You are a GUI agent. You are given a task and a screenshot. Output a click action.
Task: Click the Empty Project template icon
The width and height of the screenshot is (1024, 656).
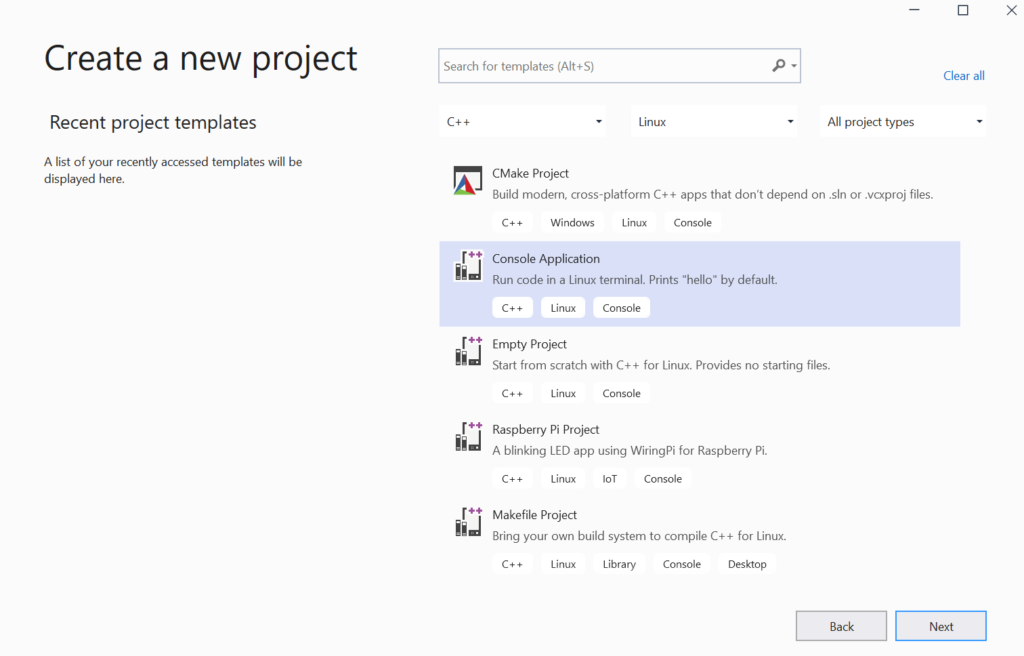(x=467, y=351)
